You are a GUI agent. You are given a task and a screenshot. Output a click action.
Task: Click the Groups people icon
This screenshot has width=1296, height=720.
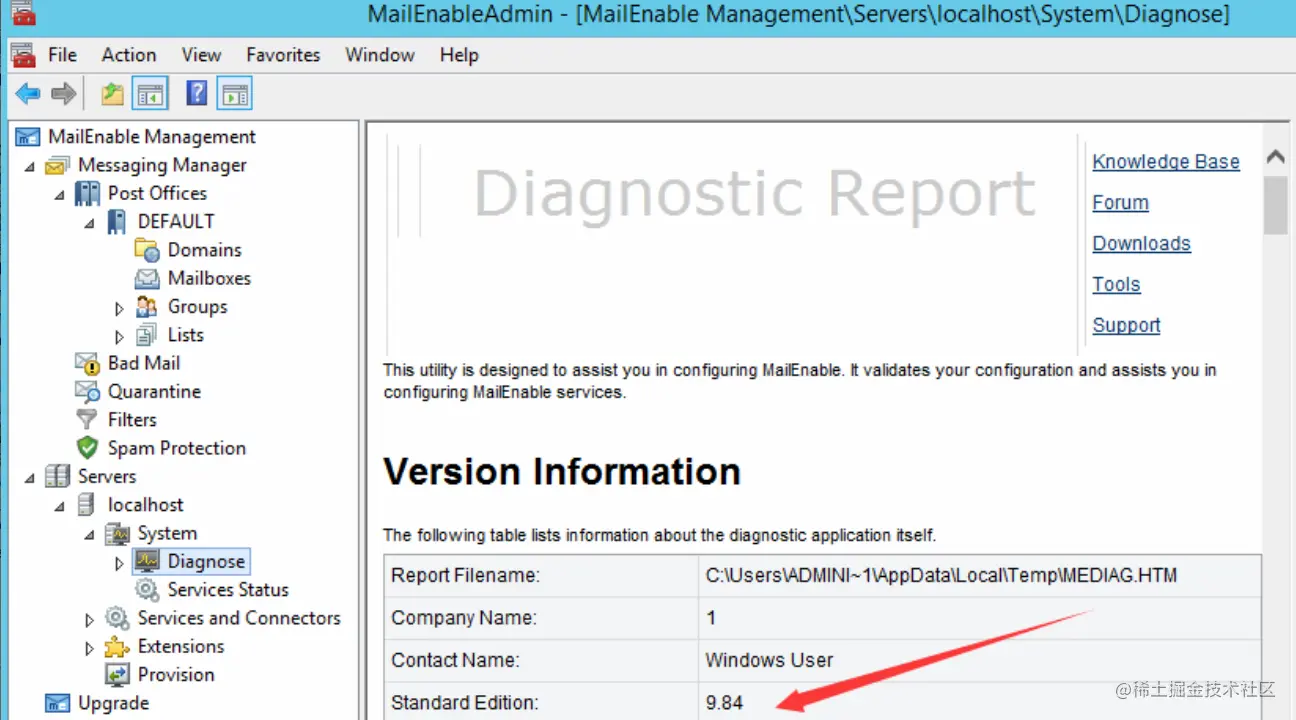point(147,306)
